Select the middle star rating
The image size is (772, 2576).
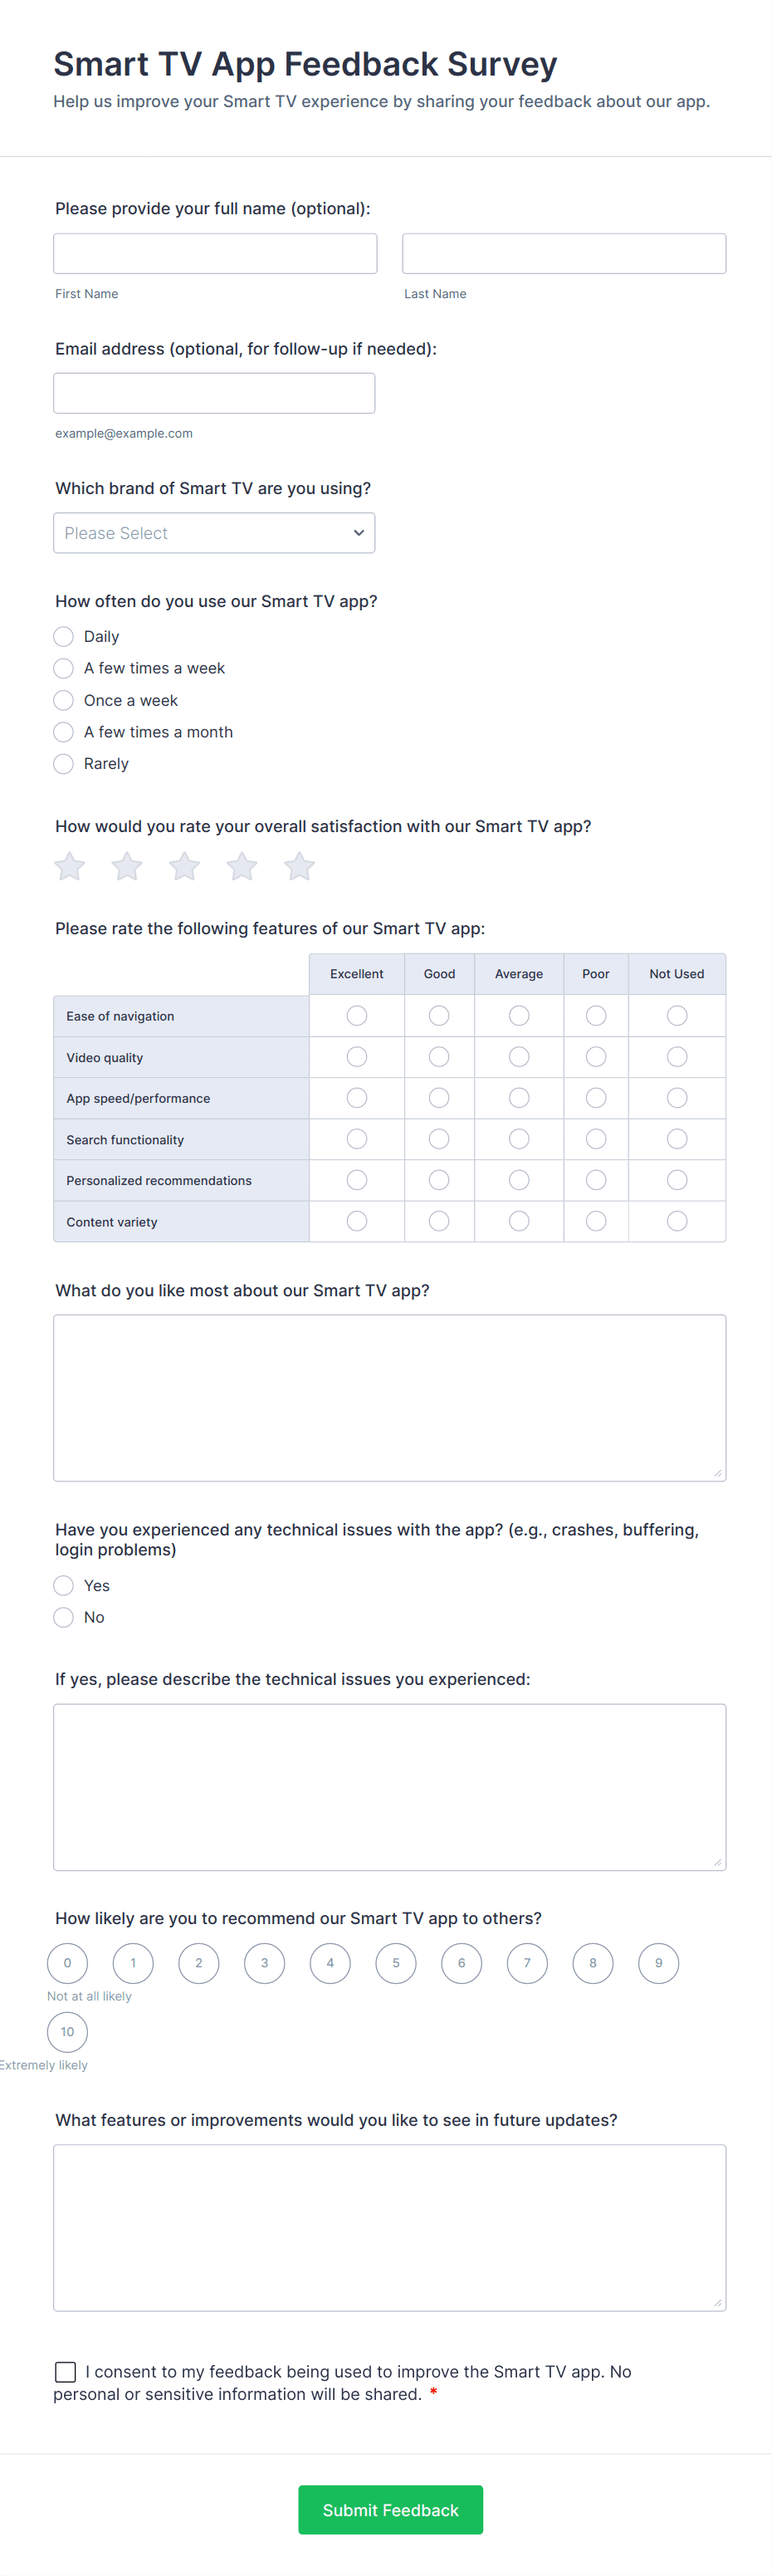coord(184,866)
